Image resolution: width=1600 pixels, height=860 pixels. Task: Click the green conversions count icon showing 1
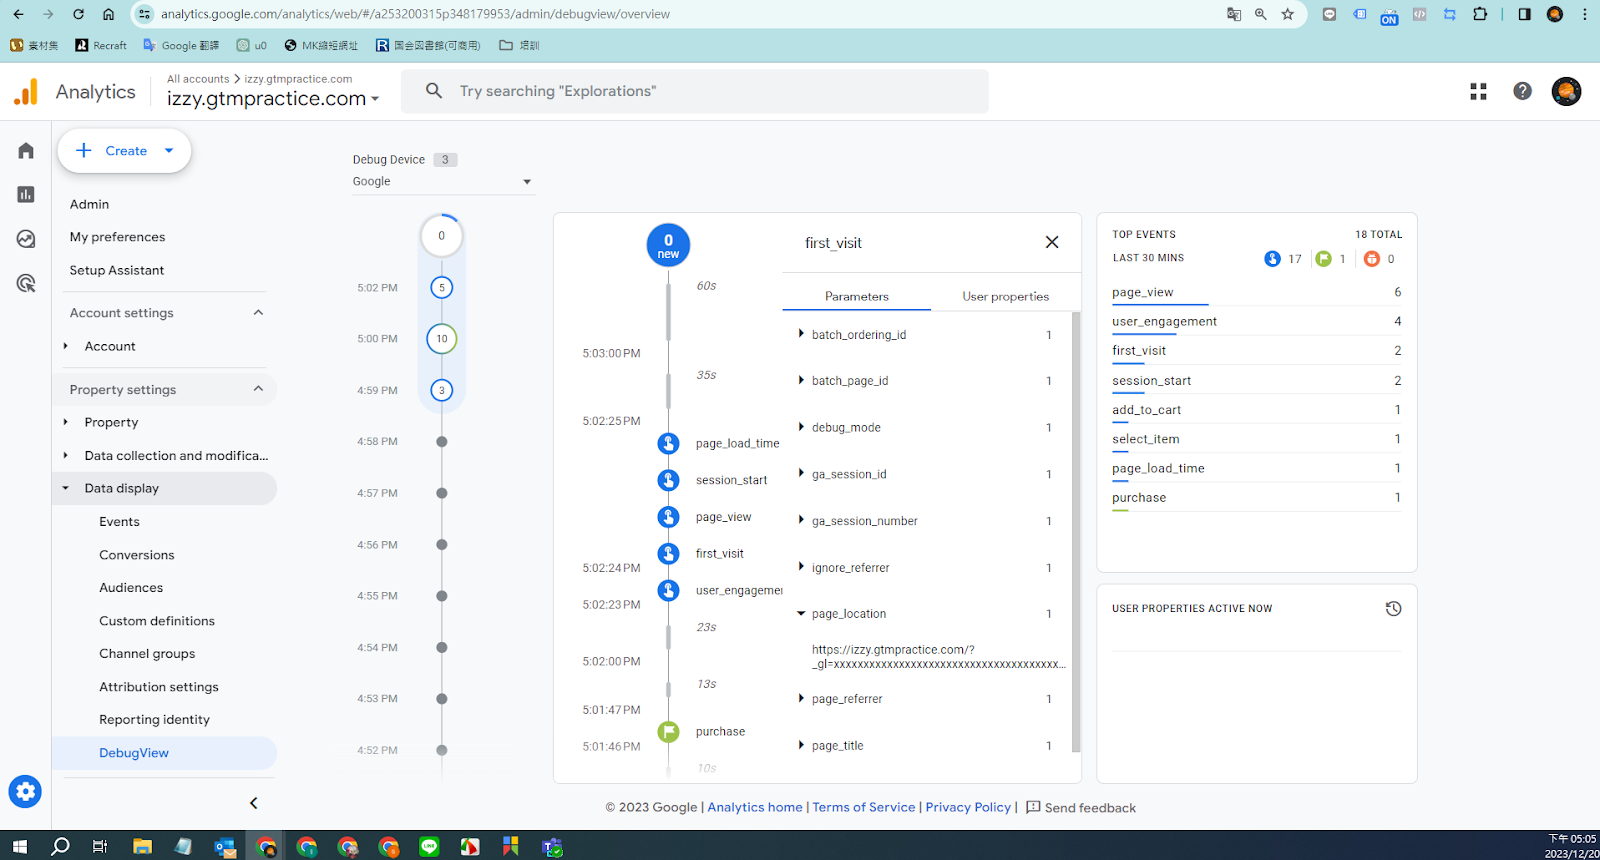pos(1323,259)
